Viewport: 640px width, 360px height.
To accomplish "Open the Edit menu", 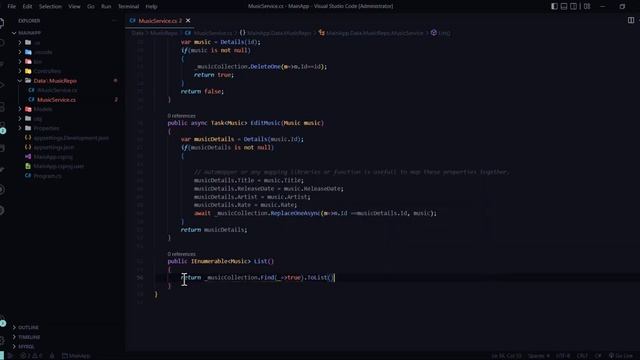I will (27, 7).
